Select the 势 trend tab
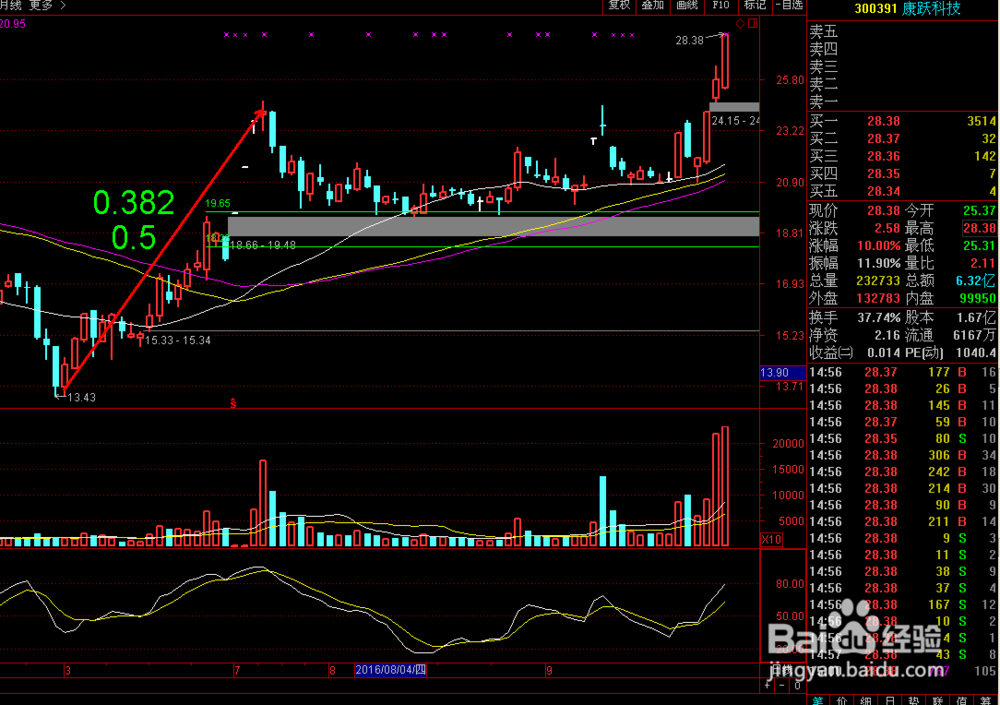 (x=914, y=700)
